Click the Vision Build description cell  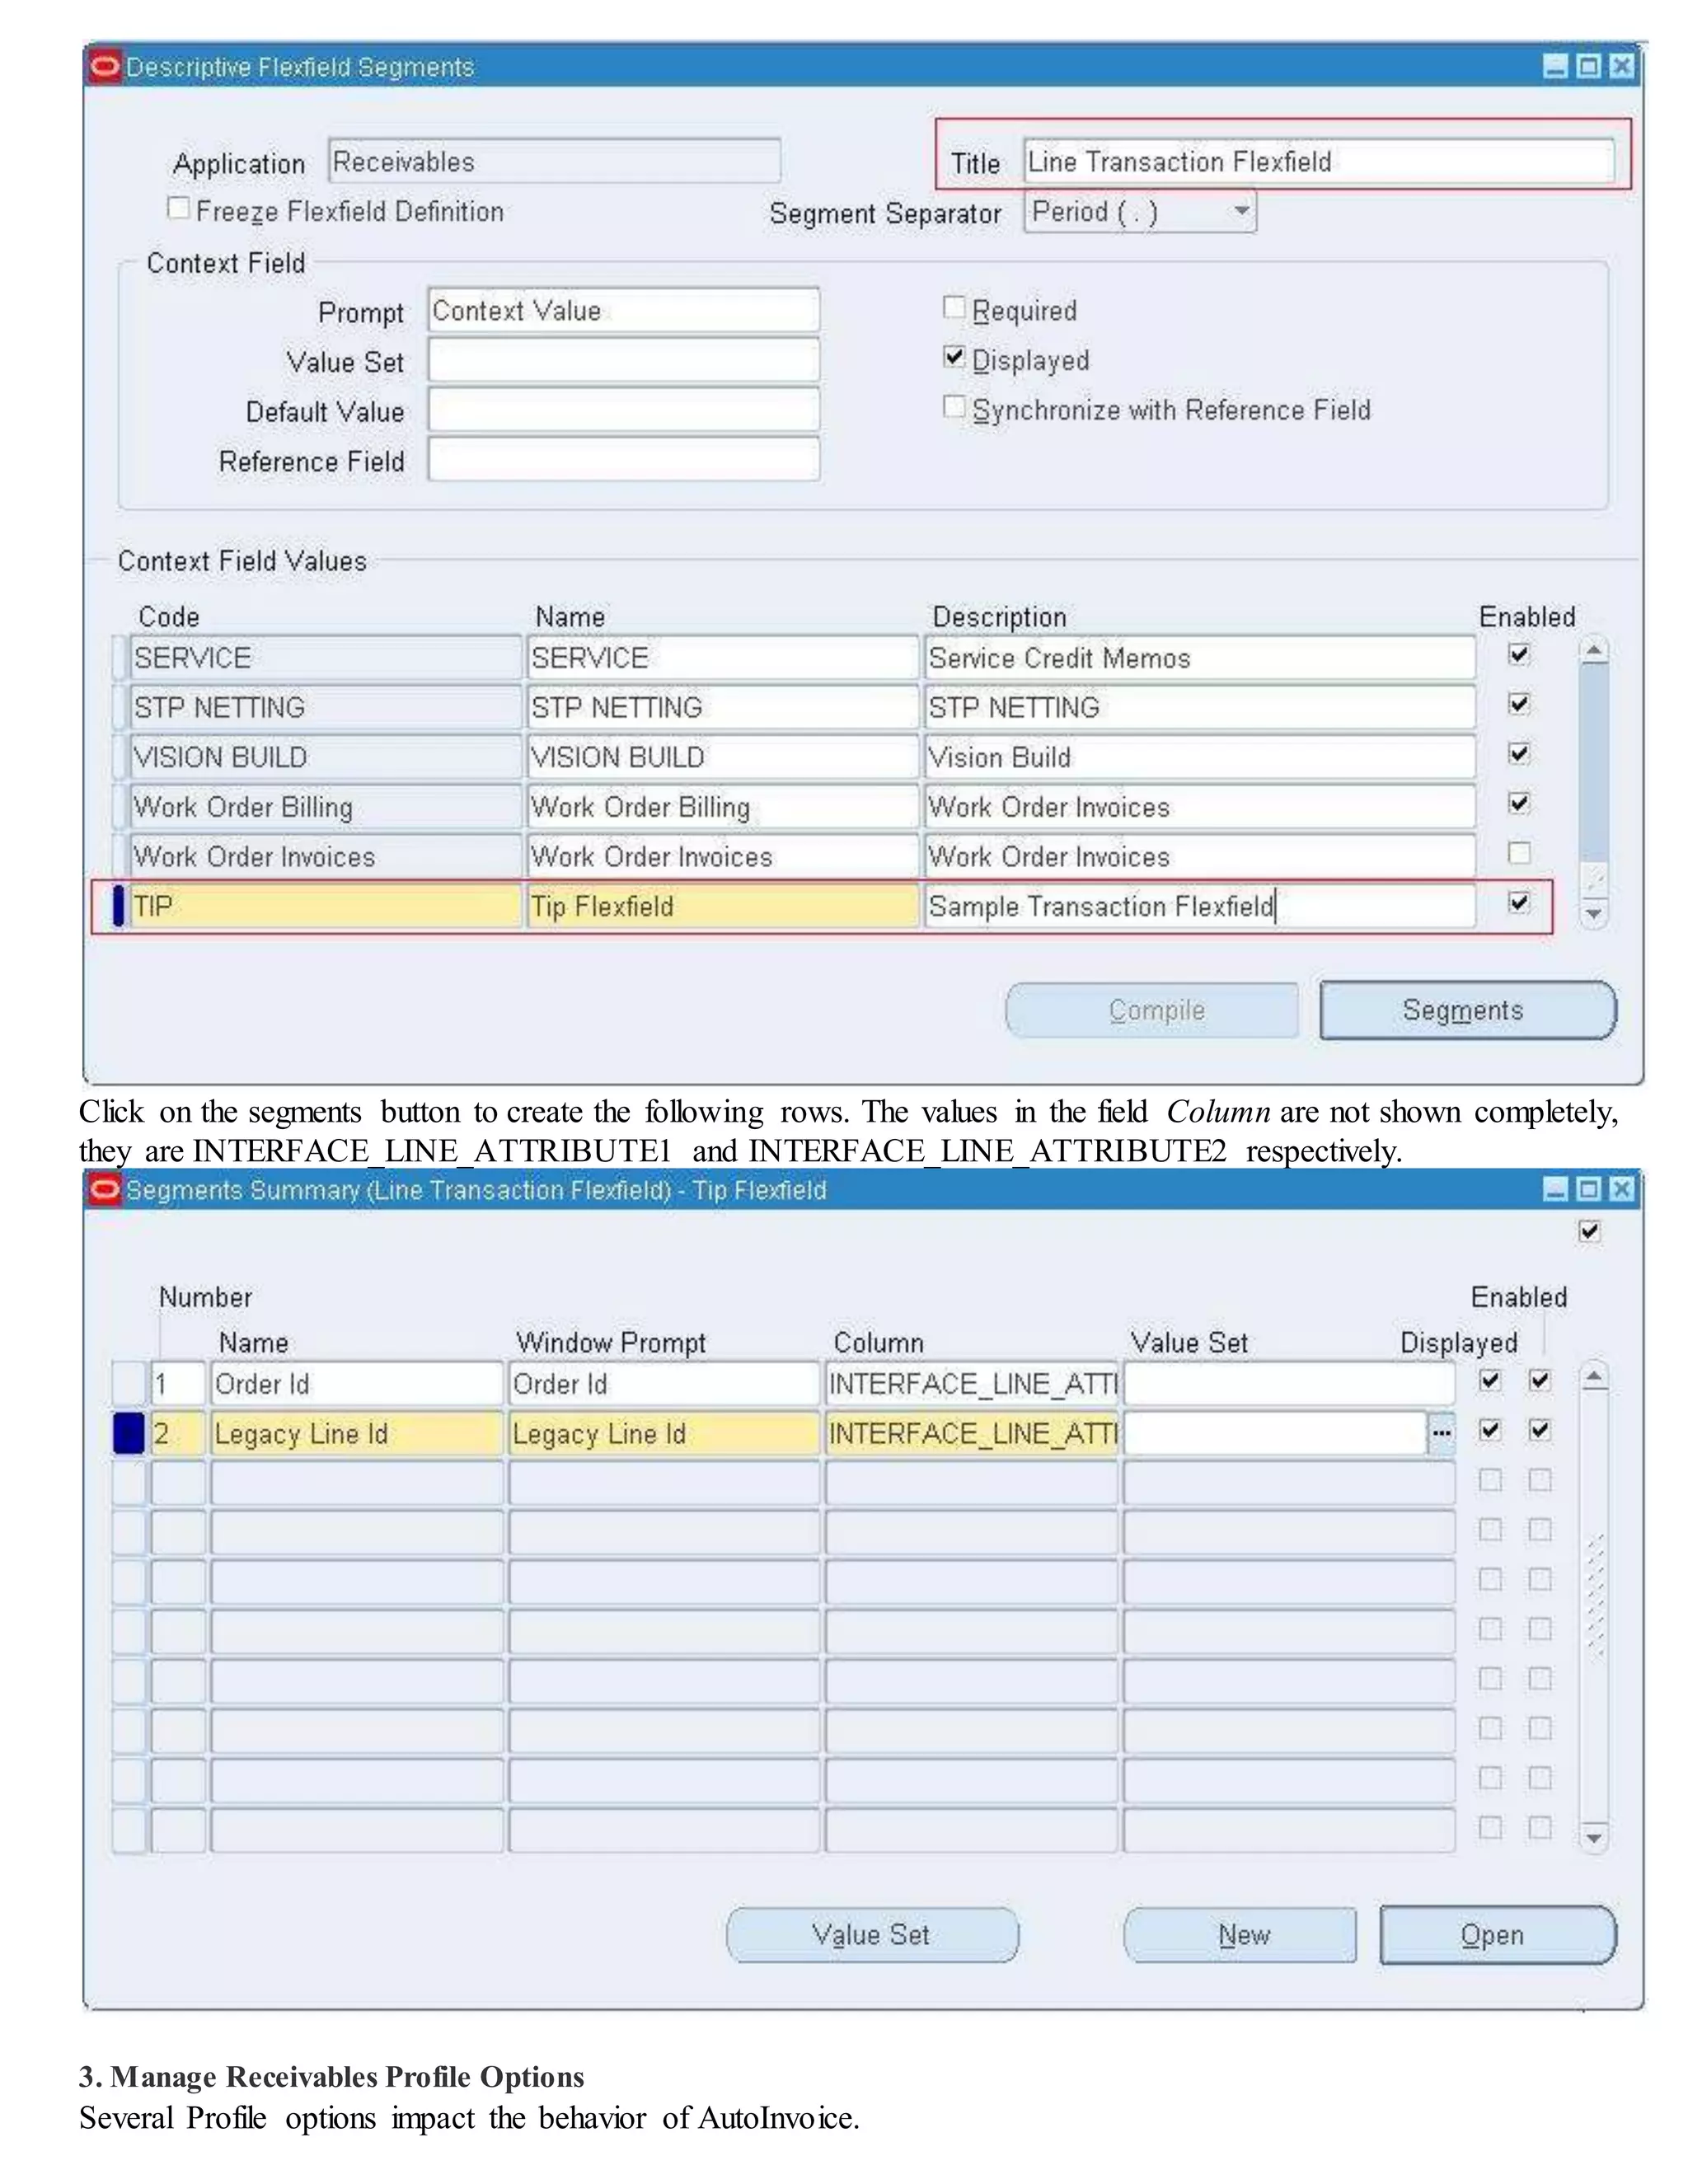[1200, 757]
